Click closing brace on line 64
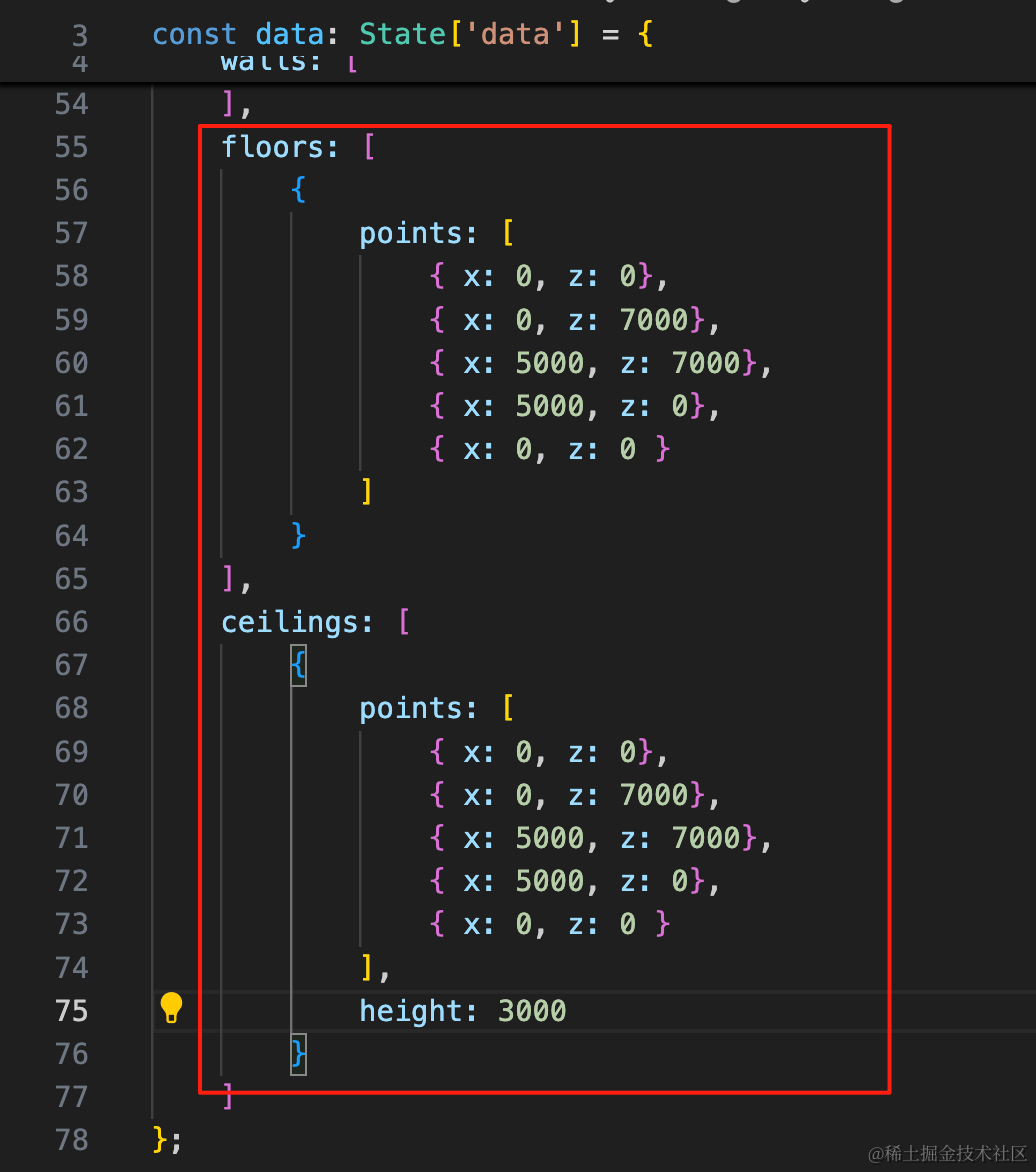 pos(298,535)
